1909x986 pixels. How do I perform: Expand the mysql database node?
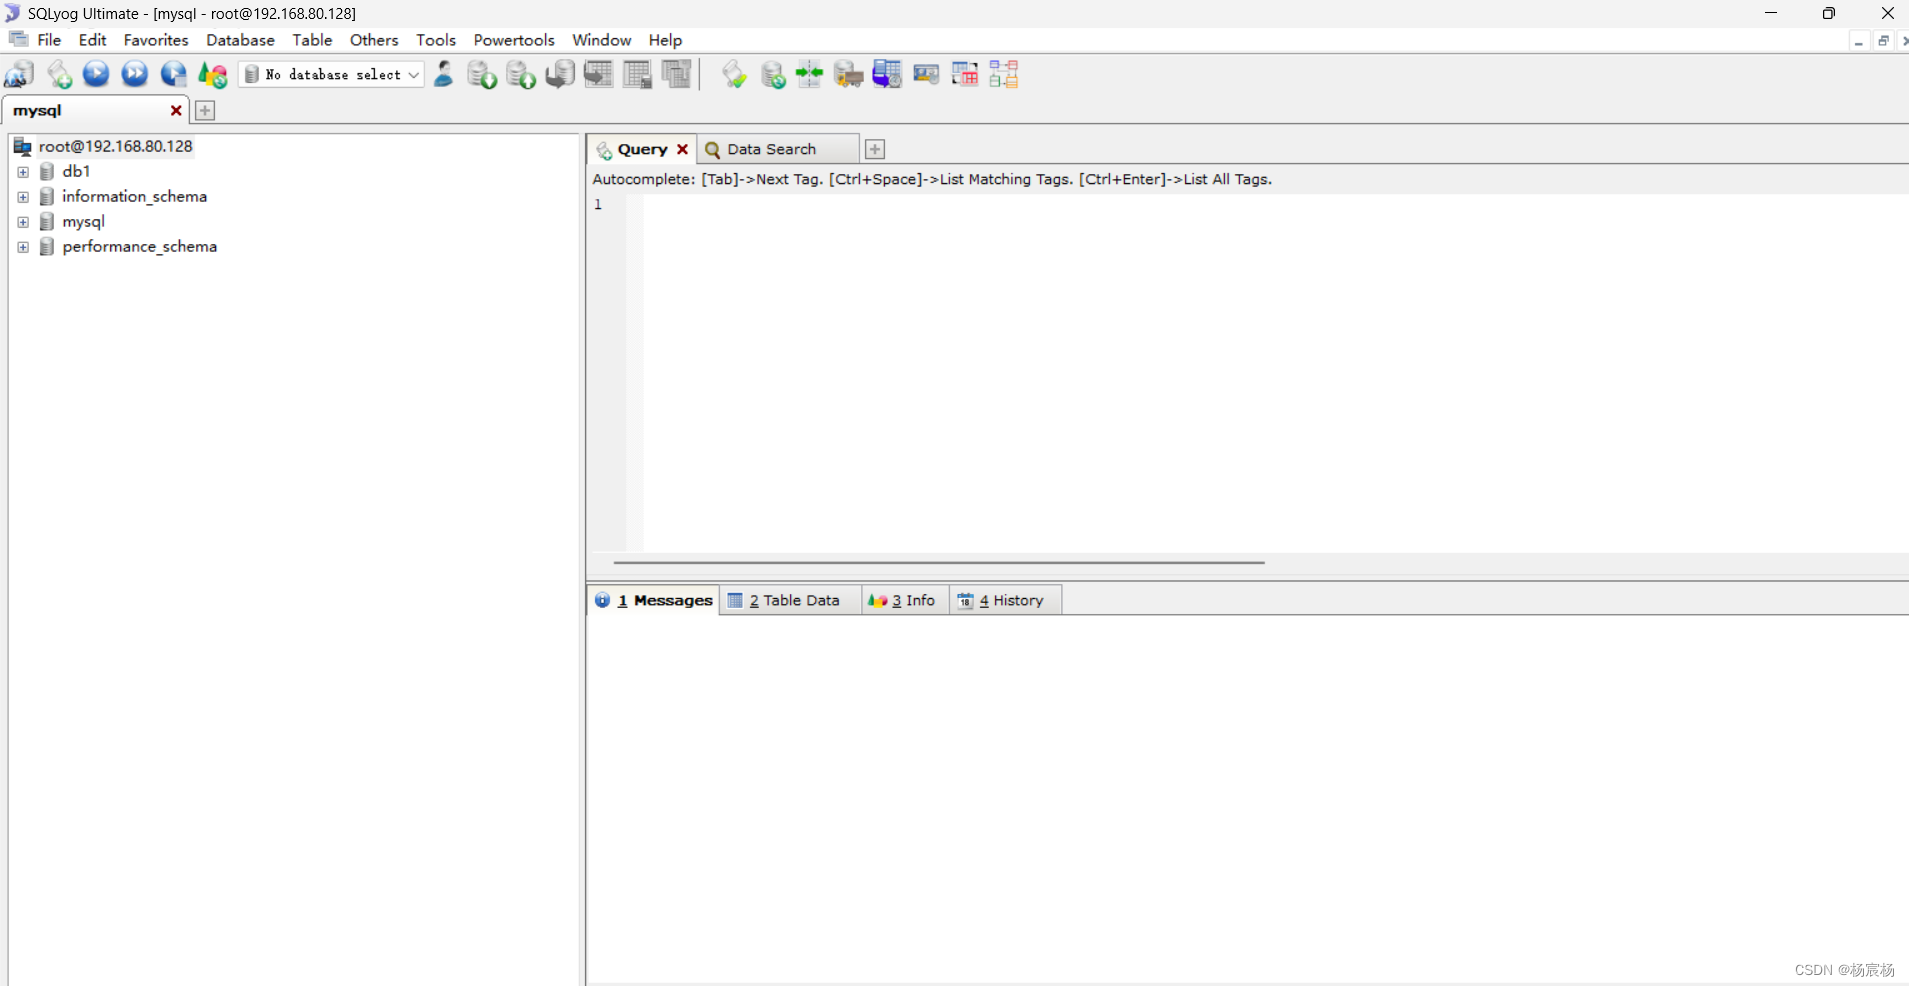[23, 222]
